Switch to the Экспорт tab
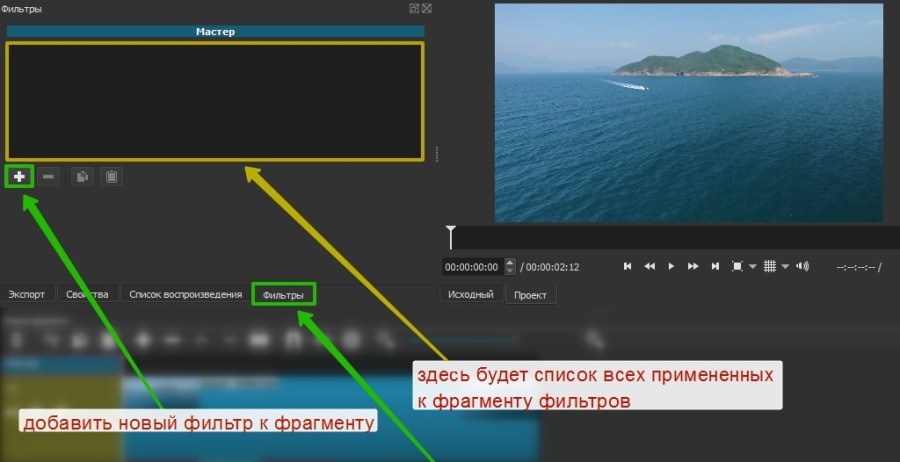The image size is (900, 462). click(x=27, y=295)
